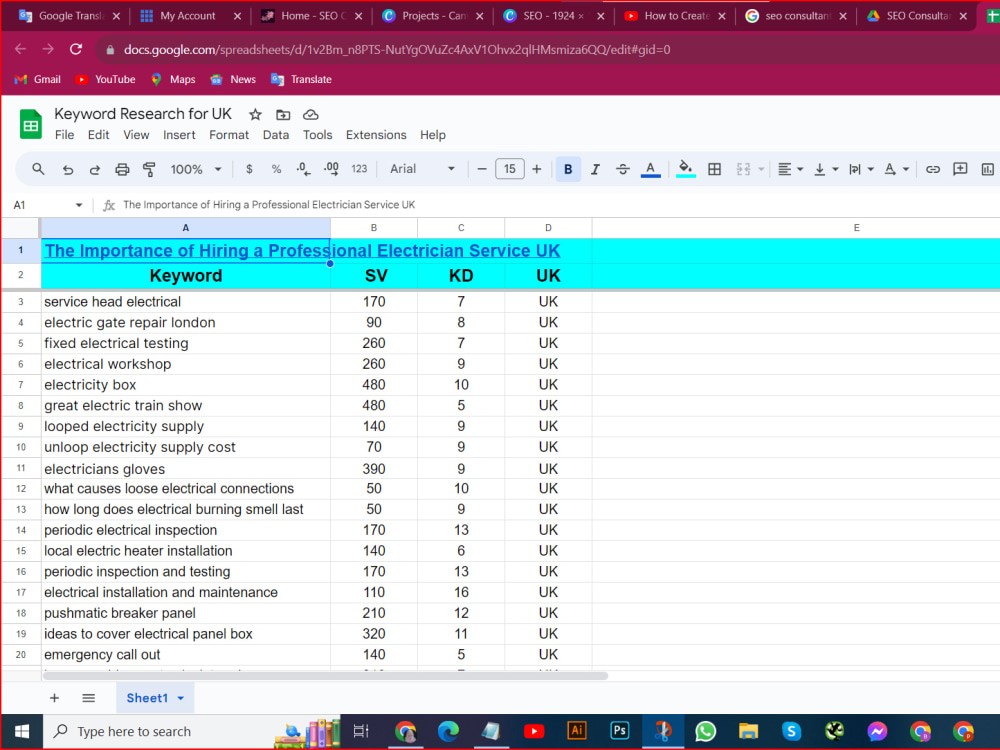Open Maps bookmark

(x=173, y=80)
